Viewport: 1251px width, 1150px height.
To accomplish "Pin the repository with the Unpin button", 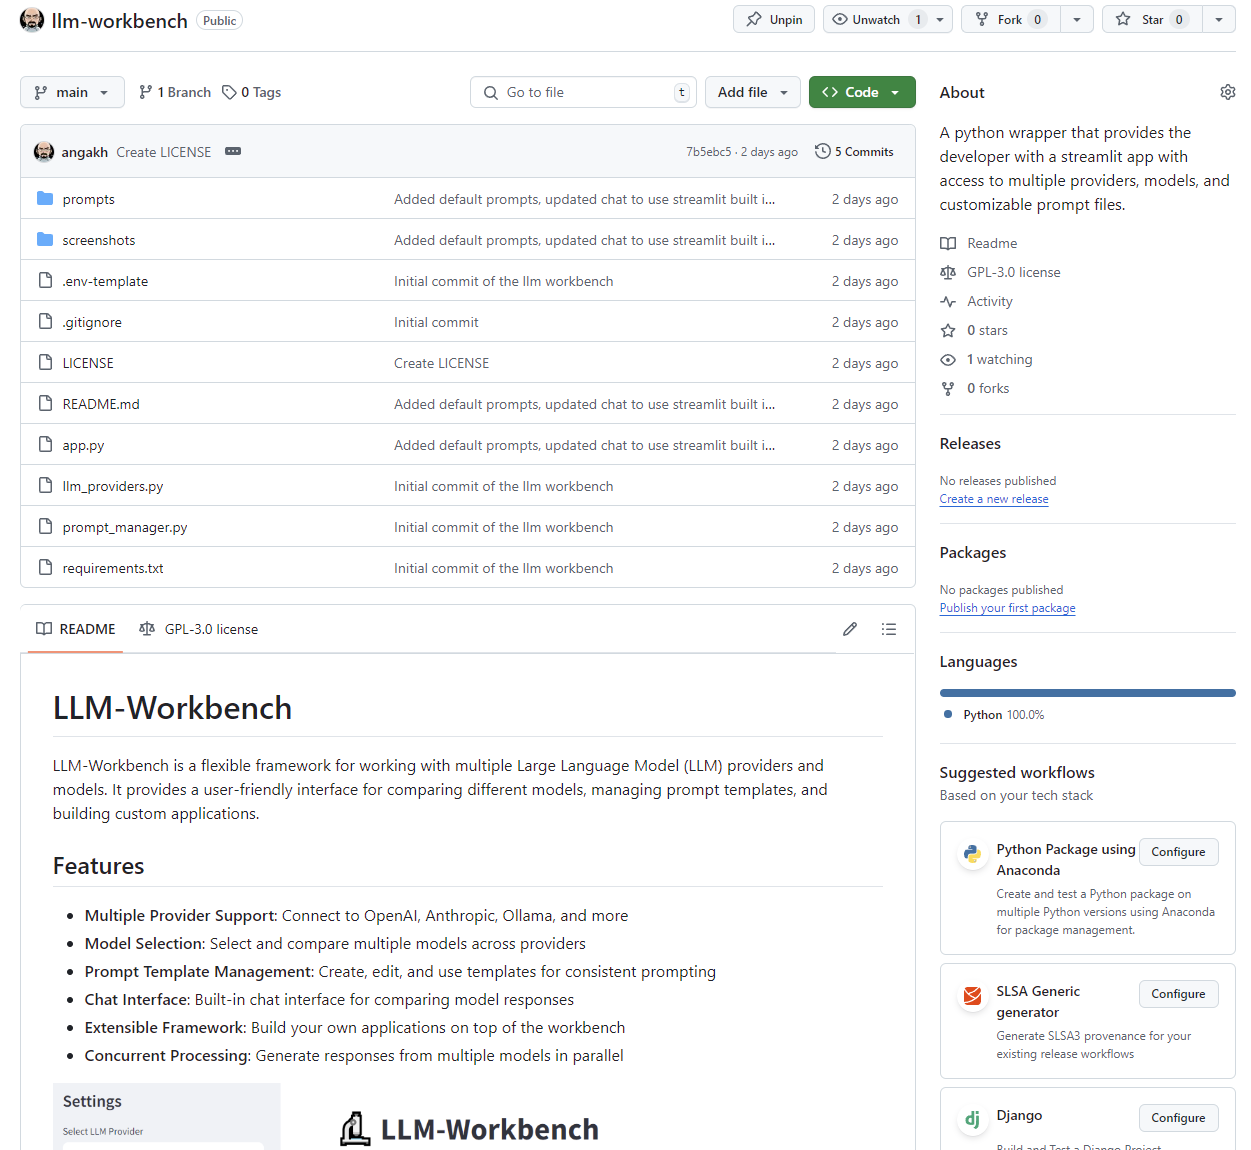I will pos(774,20).
